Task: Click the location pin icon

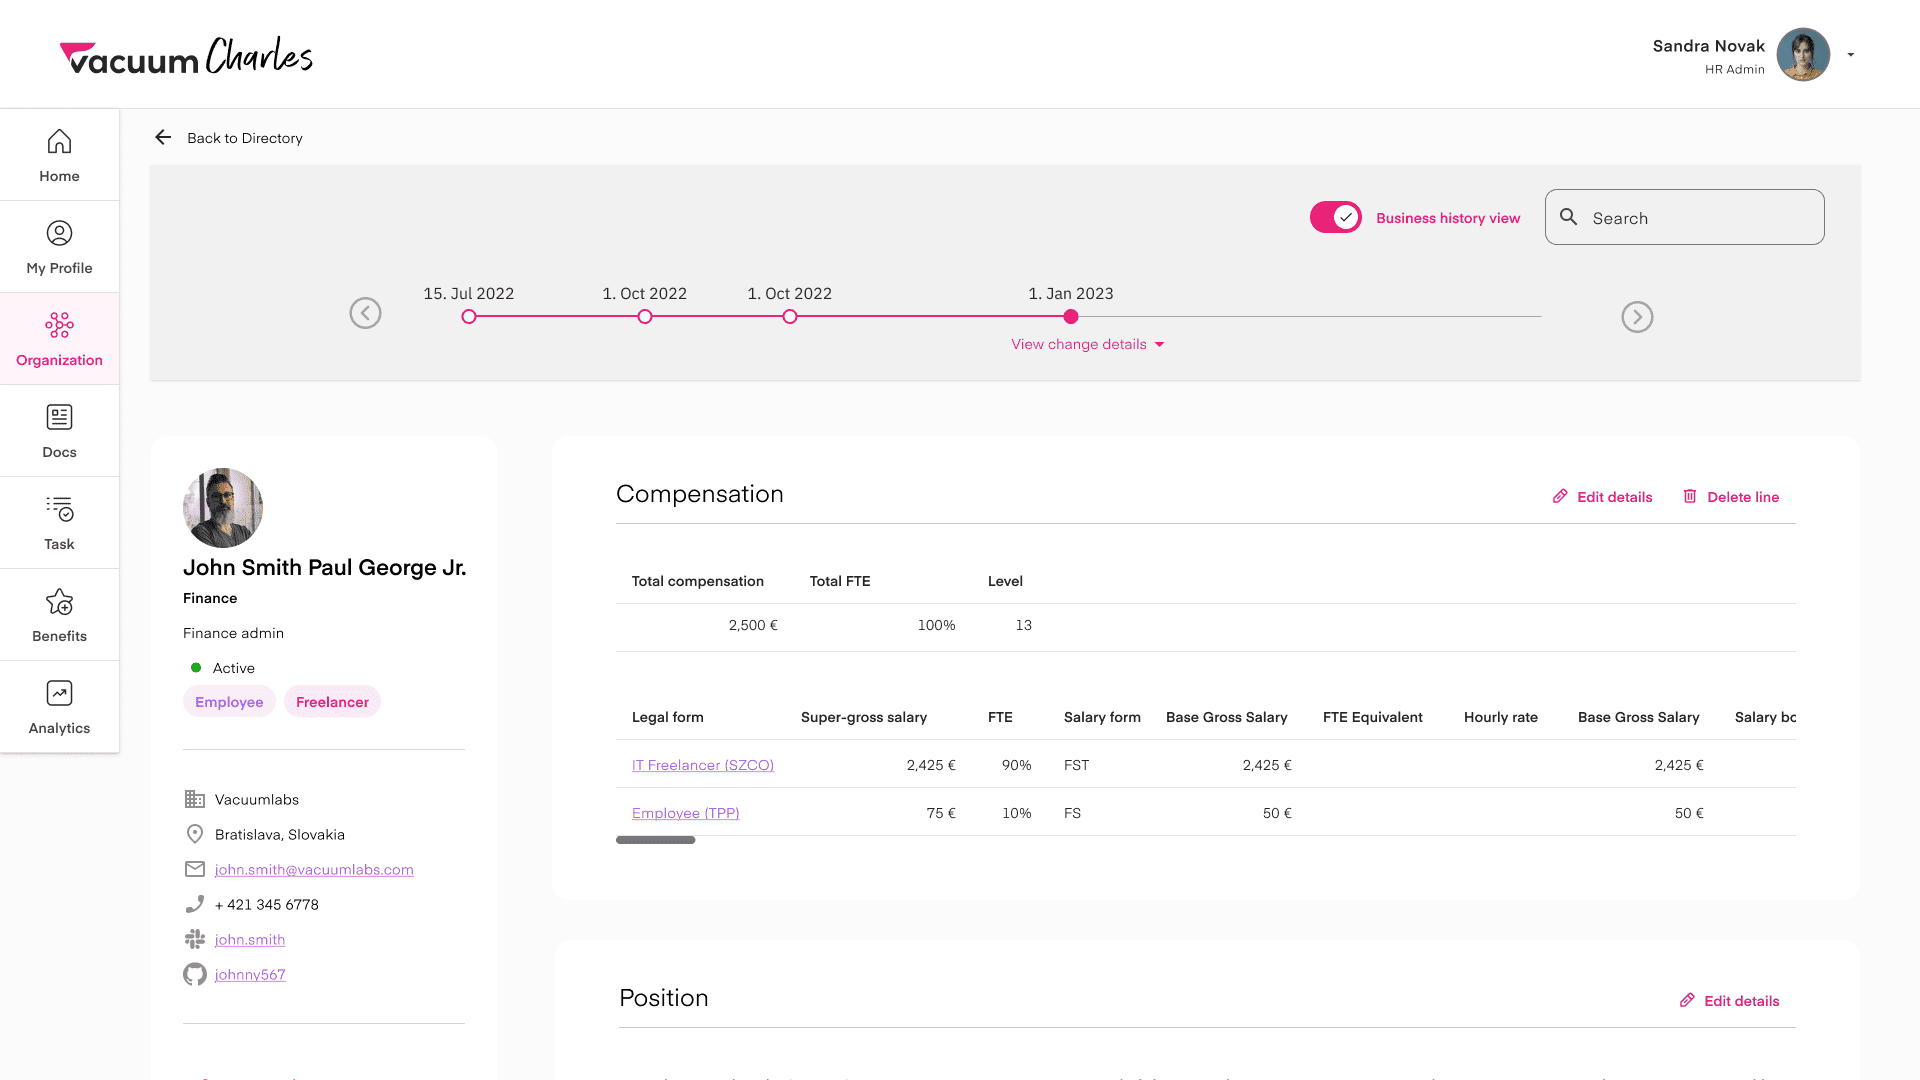Action: point(195,834)
